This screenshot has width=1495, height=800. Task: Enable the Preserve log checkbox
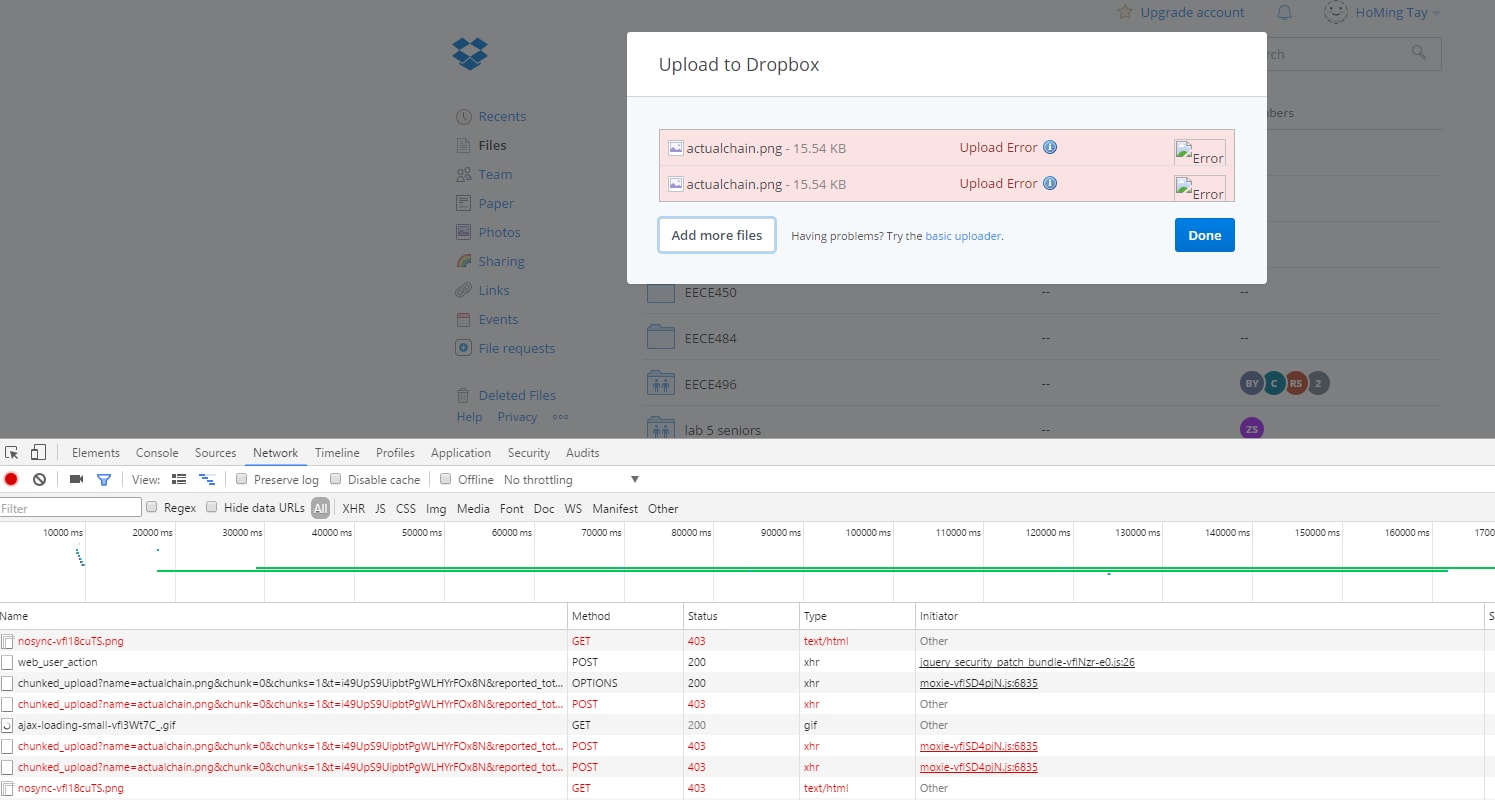point(242,479)
